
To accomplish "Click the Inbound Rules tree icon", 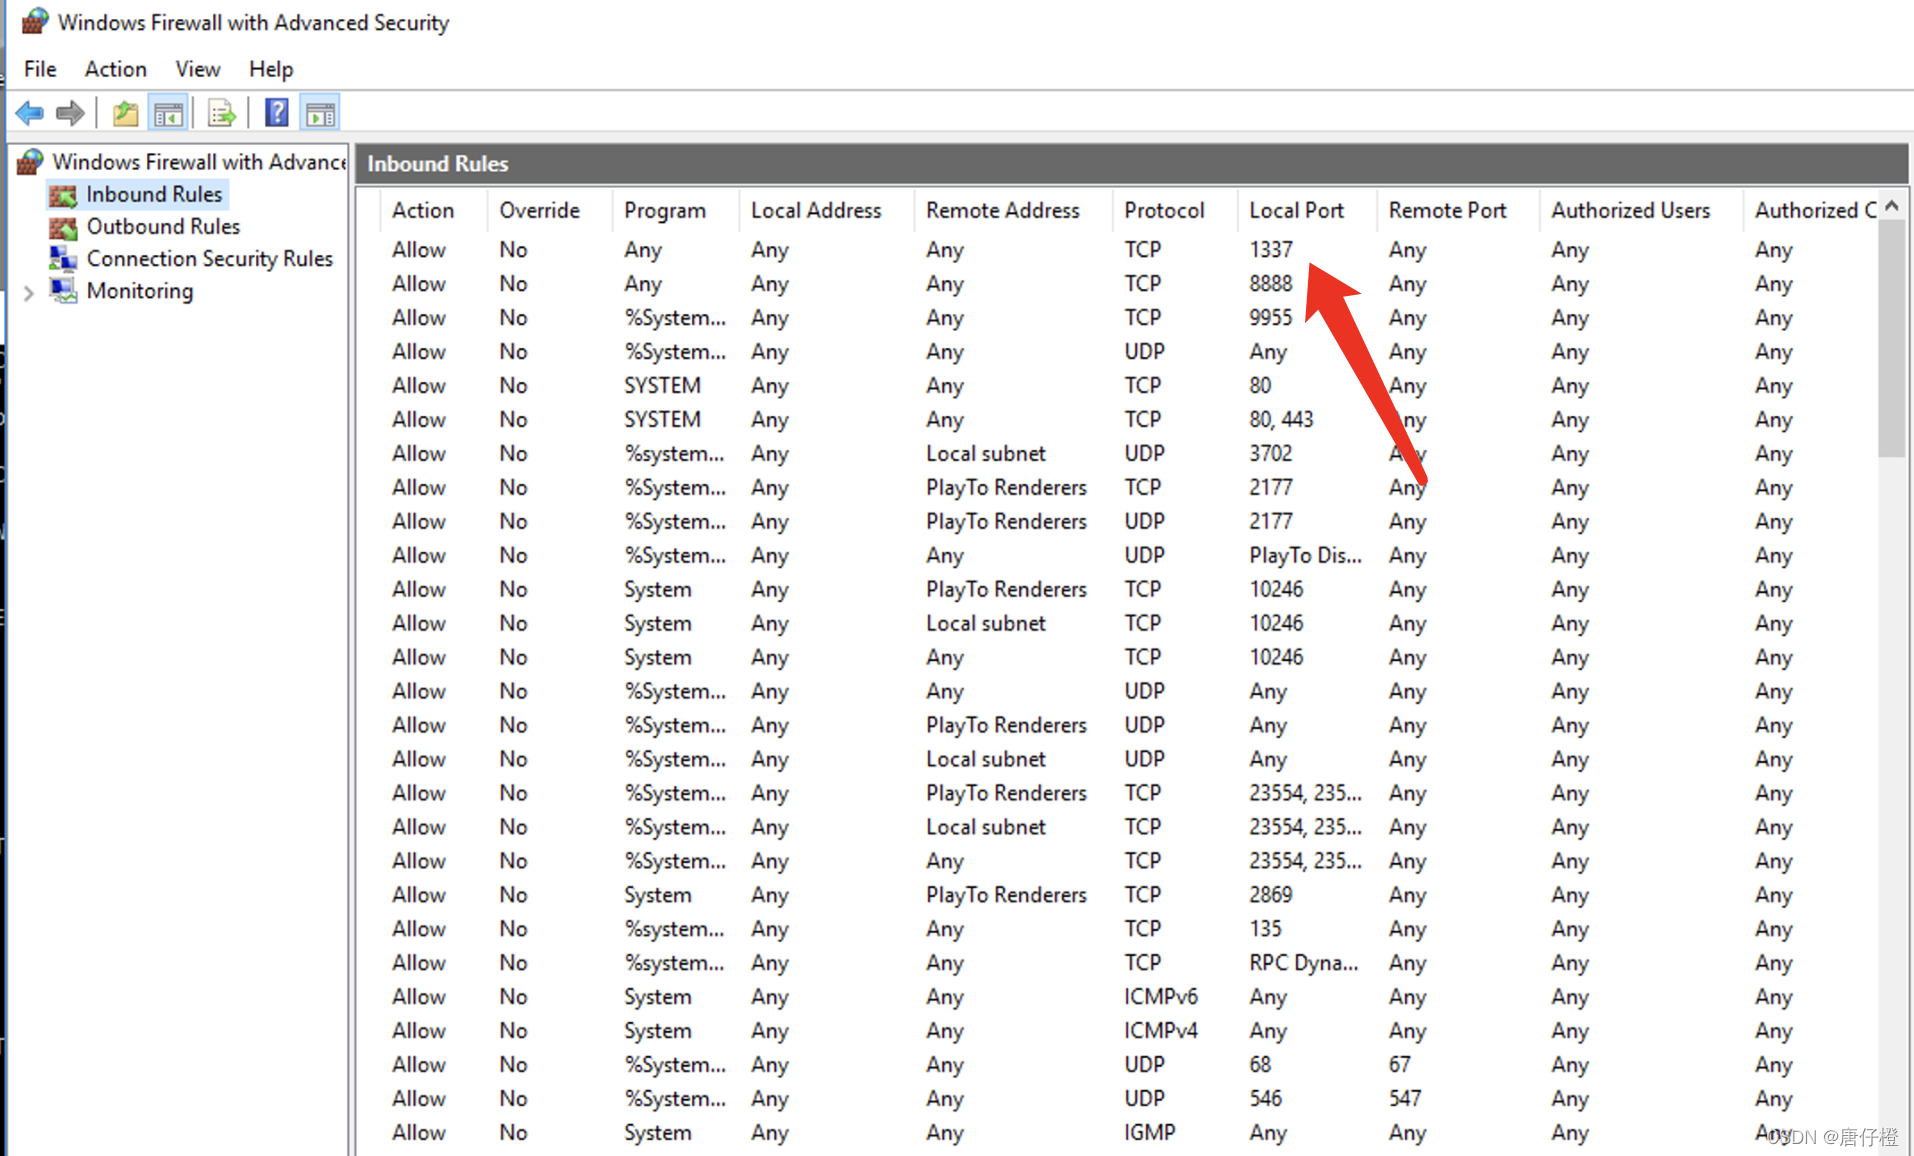I will point(63,195).
